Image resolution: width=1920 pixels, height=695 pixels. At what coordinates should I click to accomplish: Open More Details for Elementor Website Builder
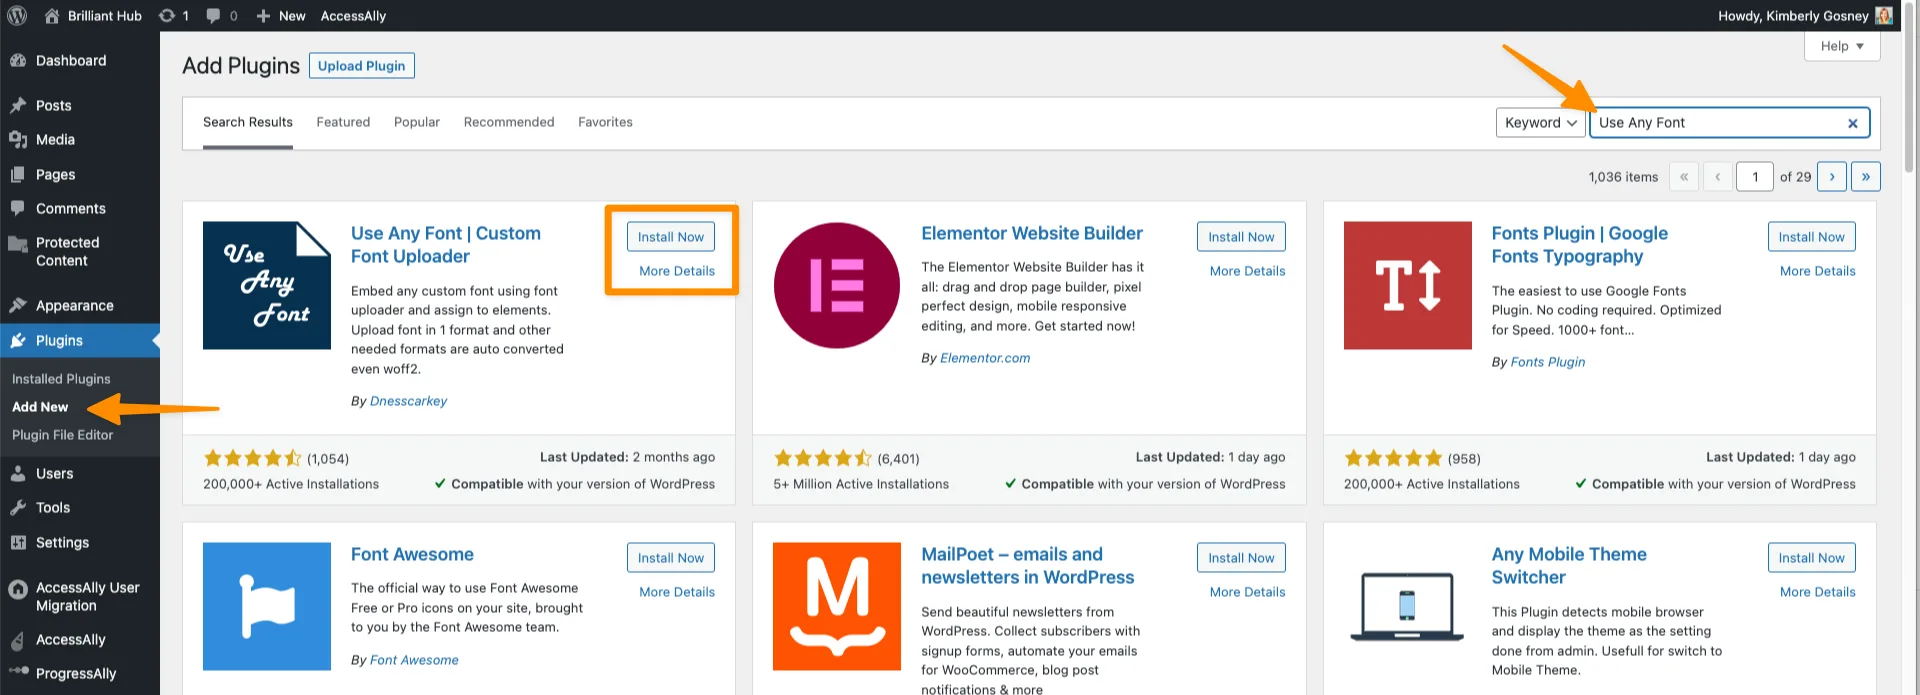click(1247, 271)
